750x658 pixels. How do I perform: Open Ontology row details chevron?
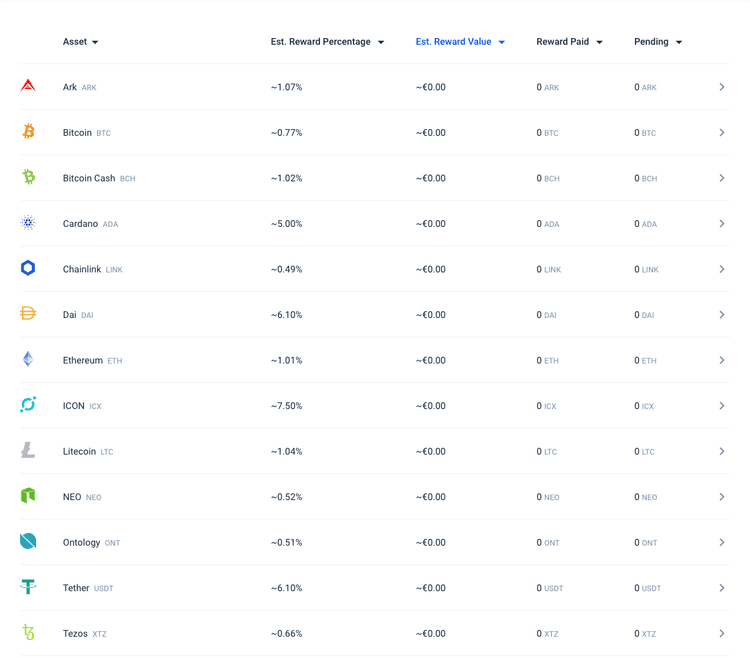coord(722,542)
